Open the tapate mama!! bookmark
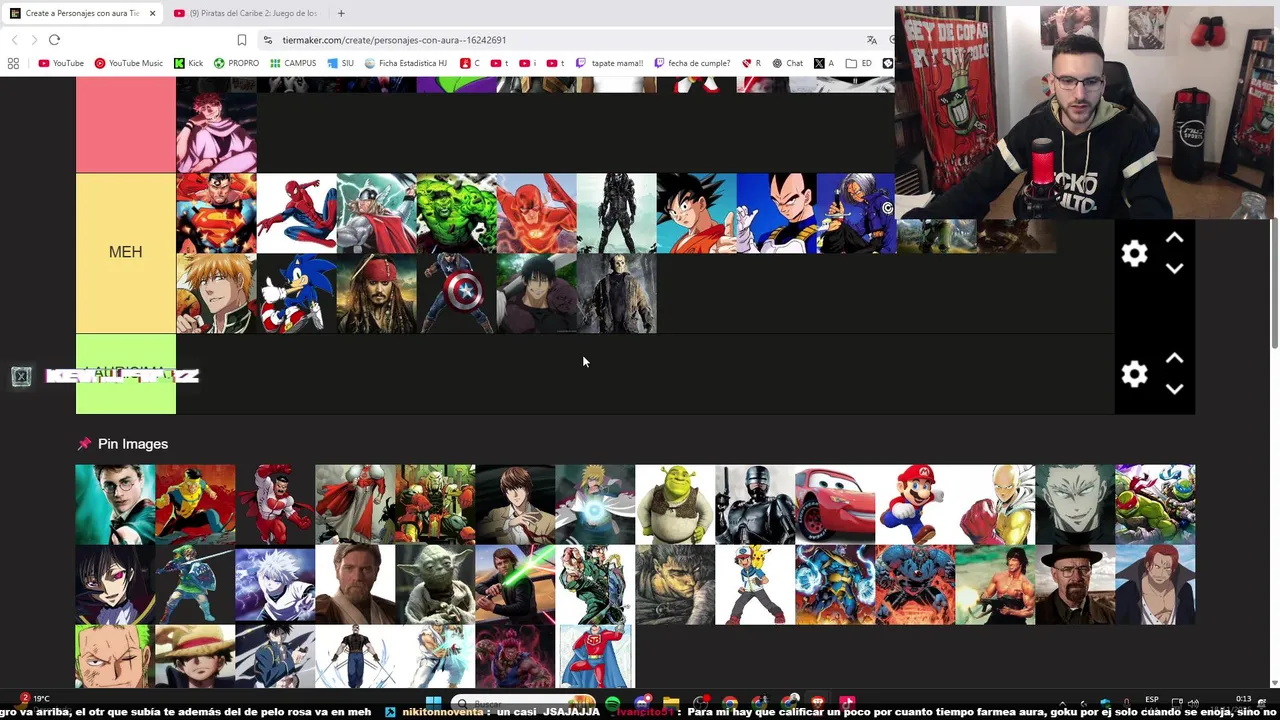1280x720 pixels. tap(609, 63)
